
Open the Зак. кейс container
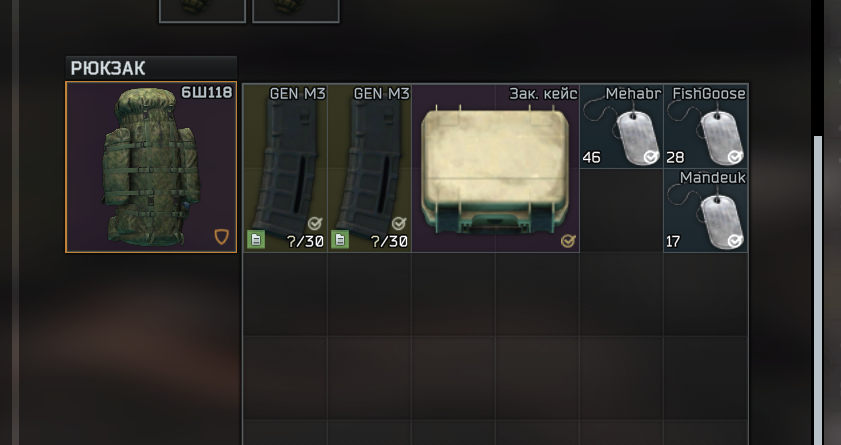(496, 168)
